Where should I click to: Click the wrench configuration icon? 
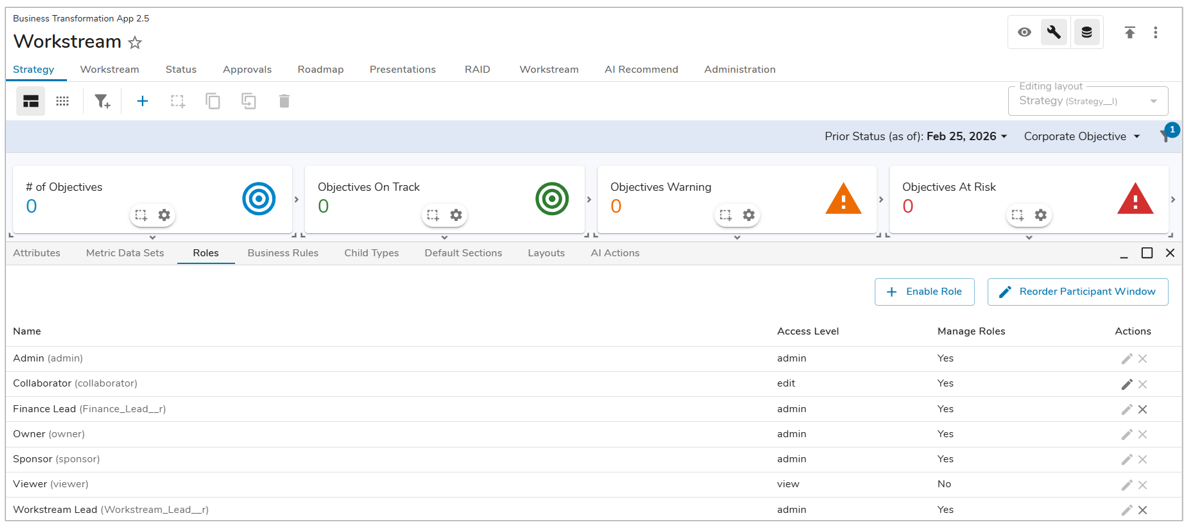[x=1054, y=32]
